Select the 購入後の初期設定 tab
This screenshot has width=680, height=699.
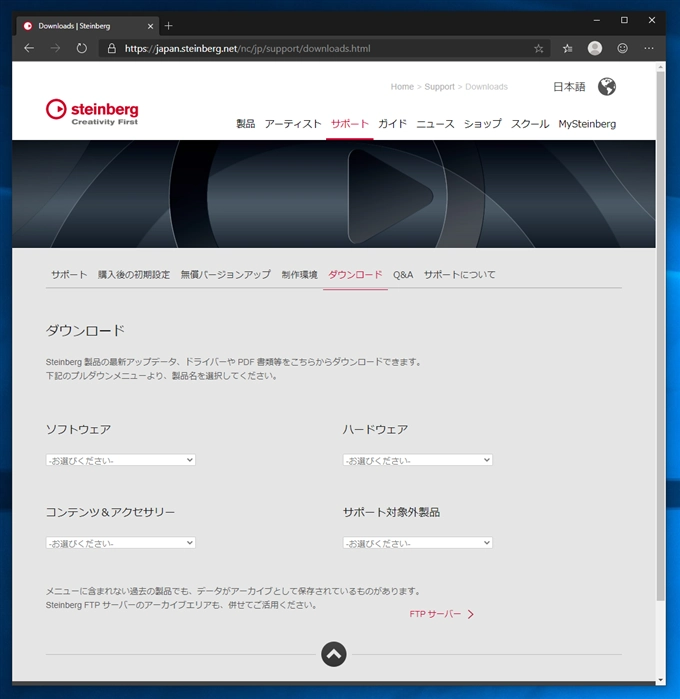click(x=134, y=275)
